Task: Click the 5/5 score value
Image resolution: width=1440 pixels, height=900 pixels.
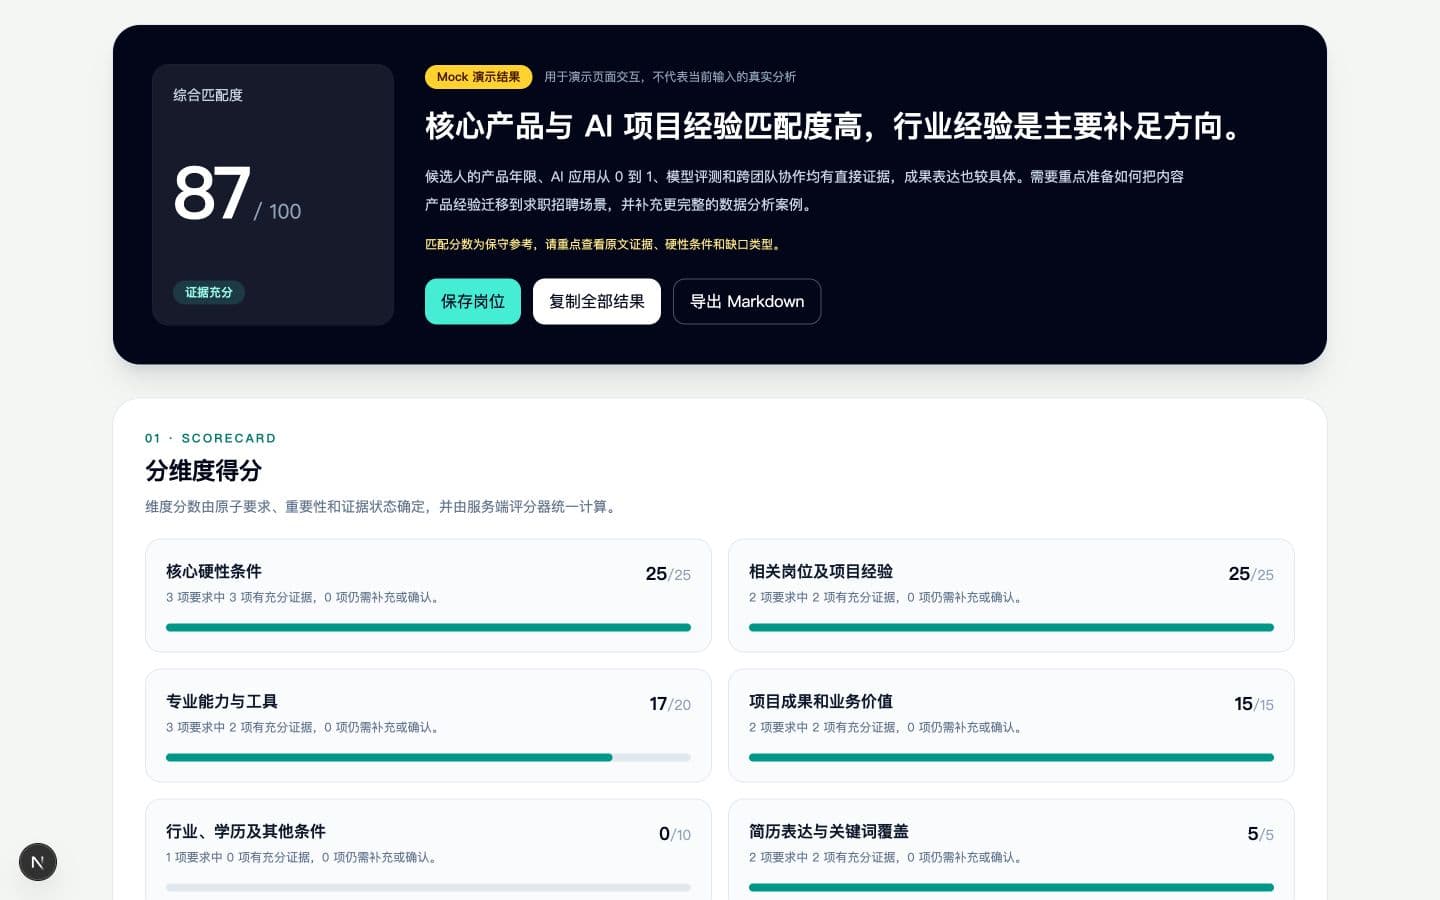Action: tap(1261, 834)
